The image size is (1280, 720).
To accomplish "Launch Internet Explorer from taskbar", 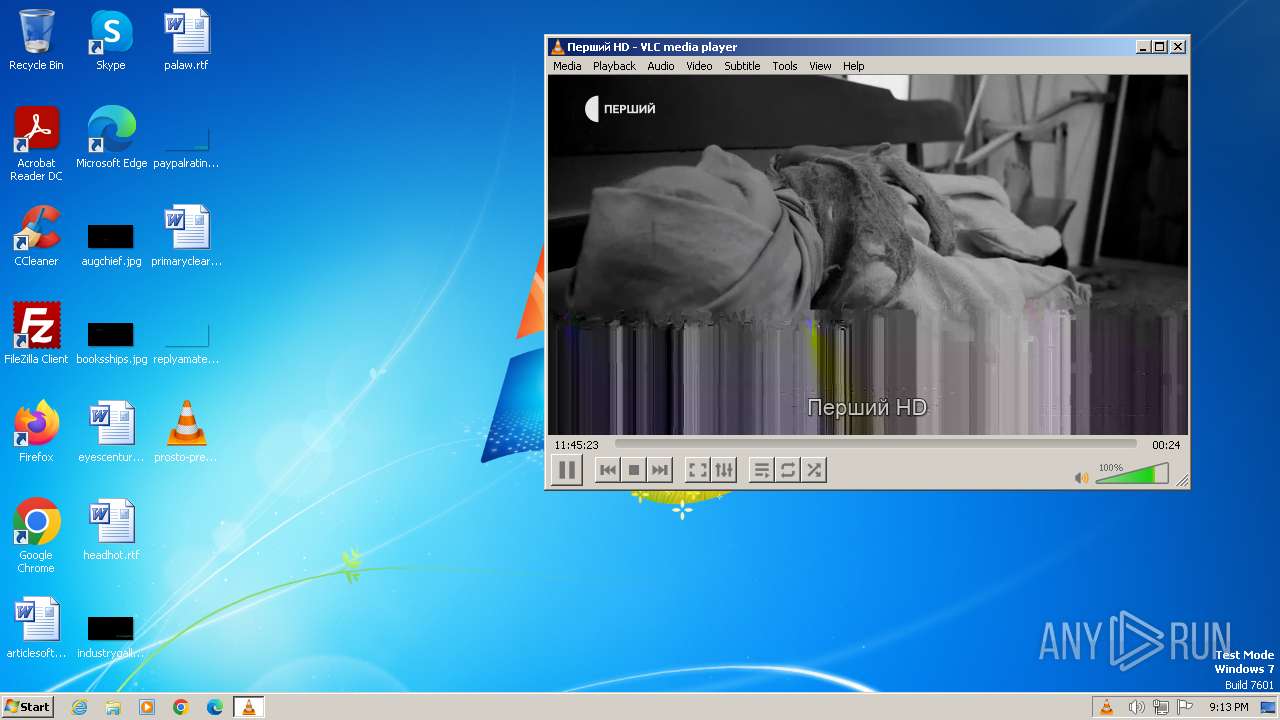I will coord(79,707).
